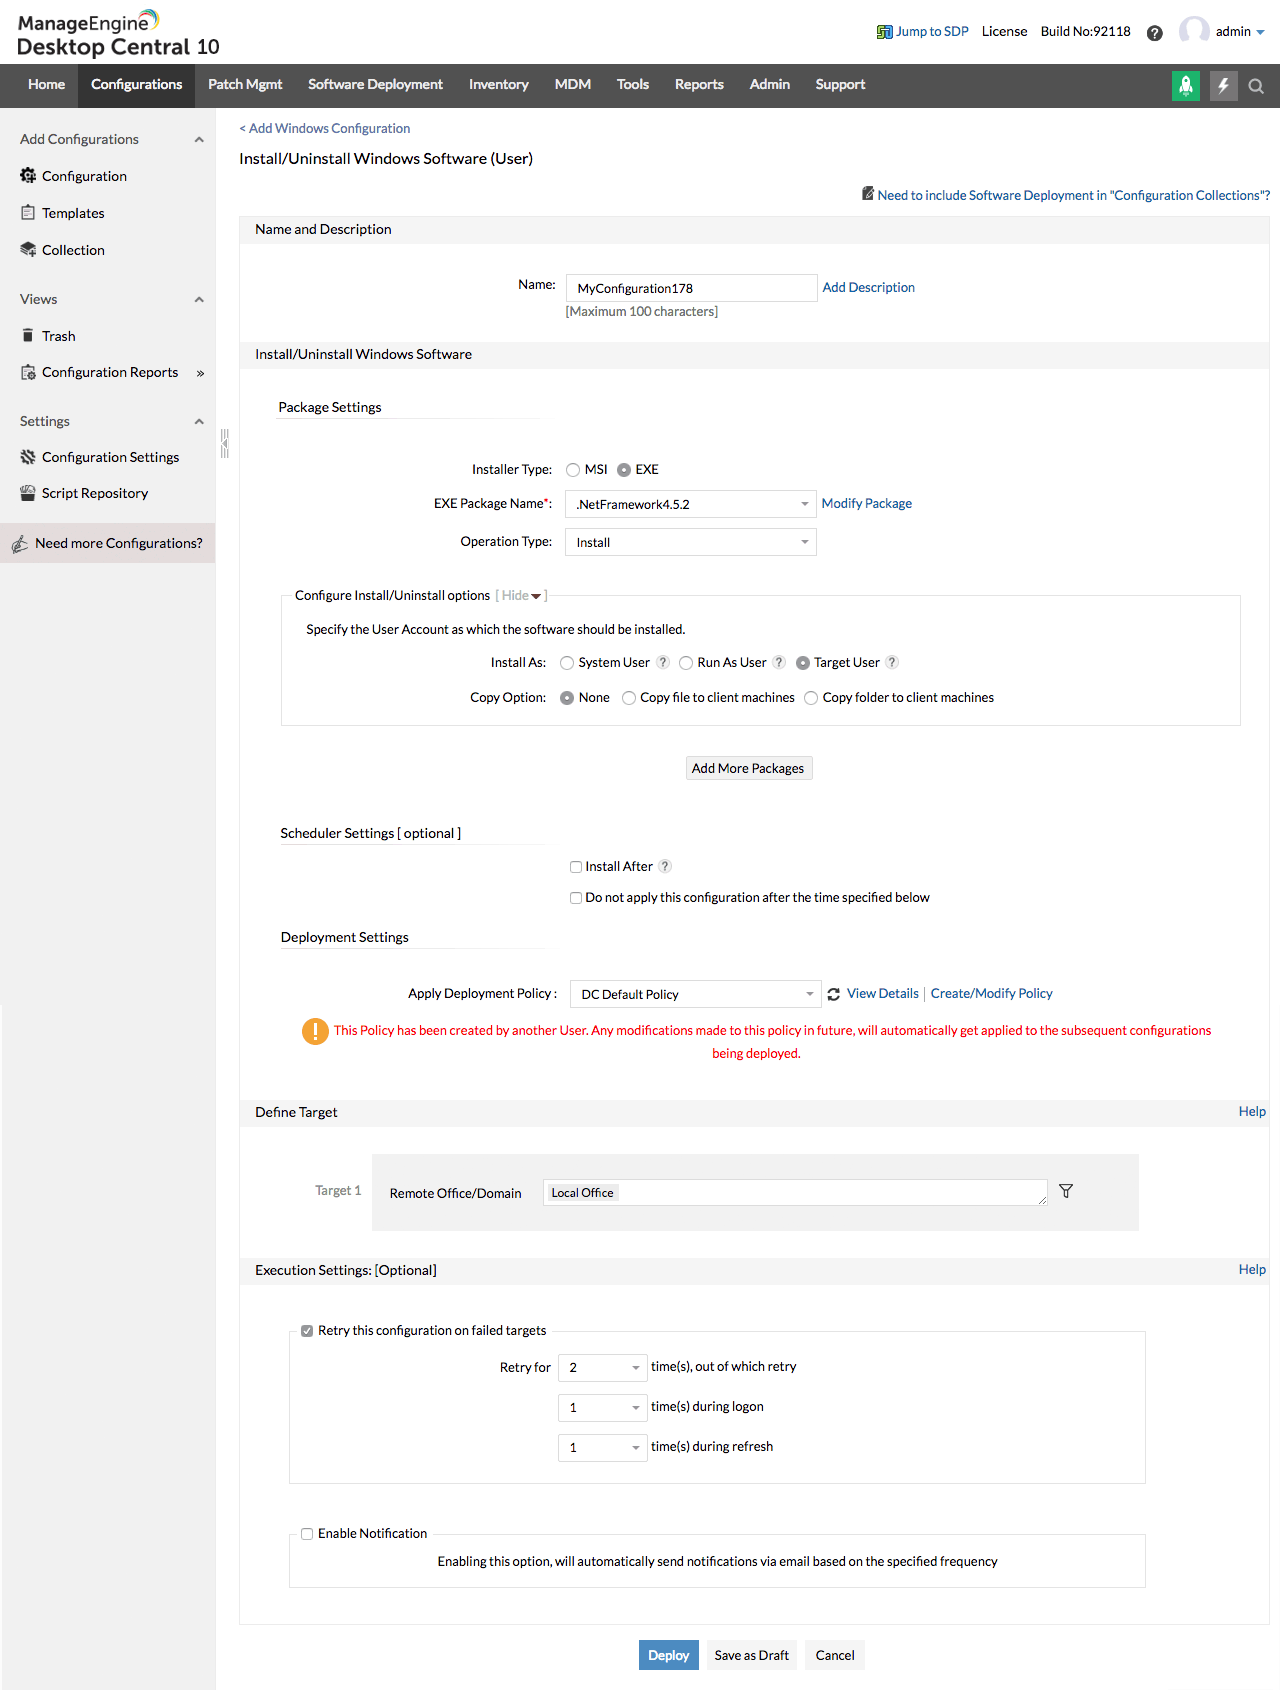Select Copy folder to client machines
This screenshot has width=1280, height=1690.
pos(811,698)
